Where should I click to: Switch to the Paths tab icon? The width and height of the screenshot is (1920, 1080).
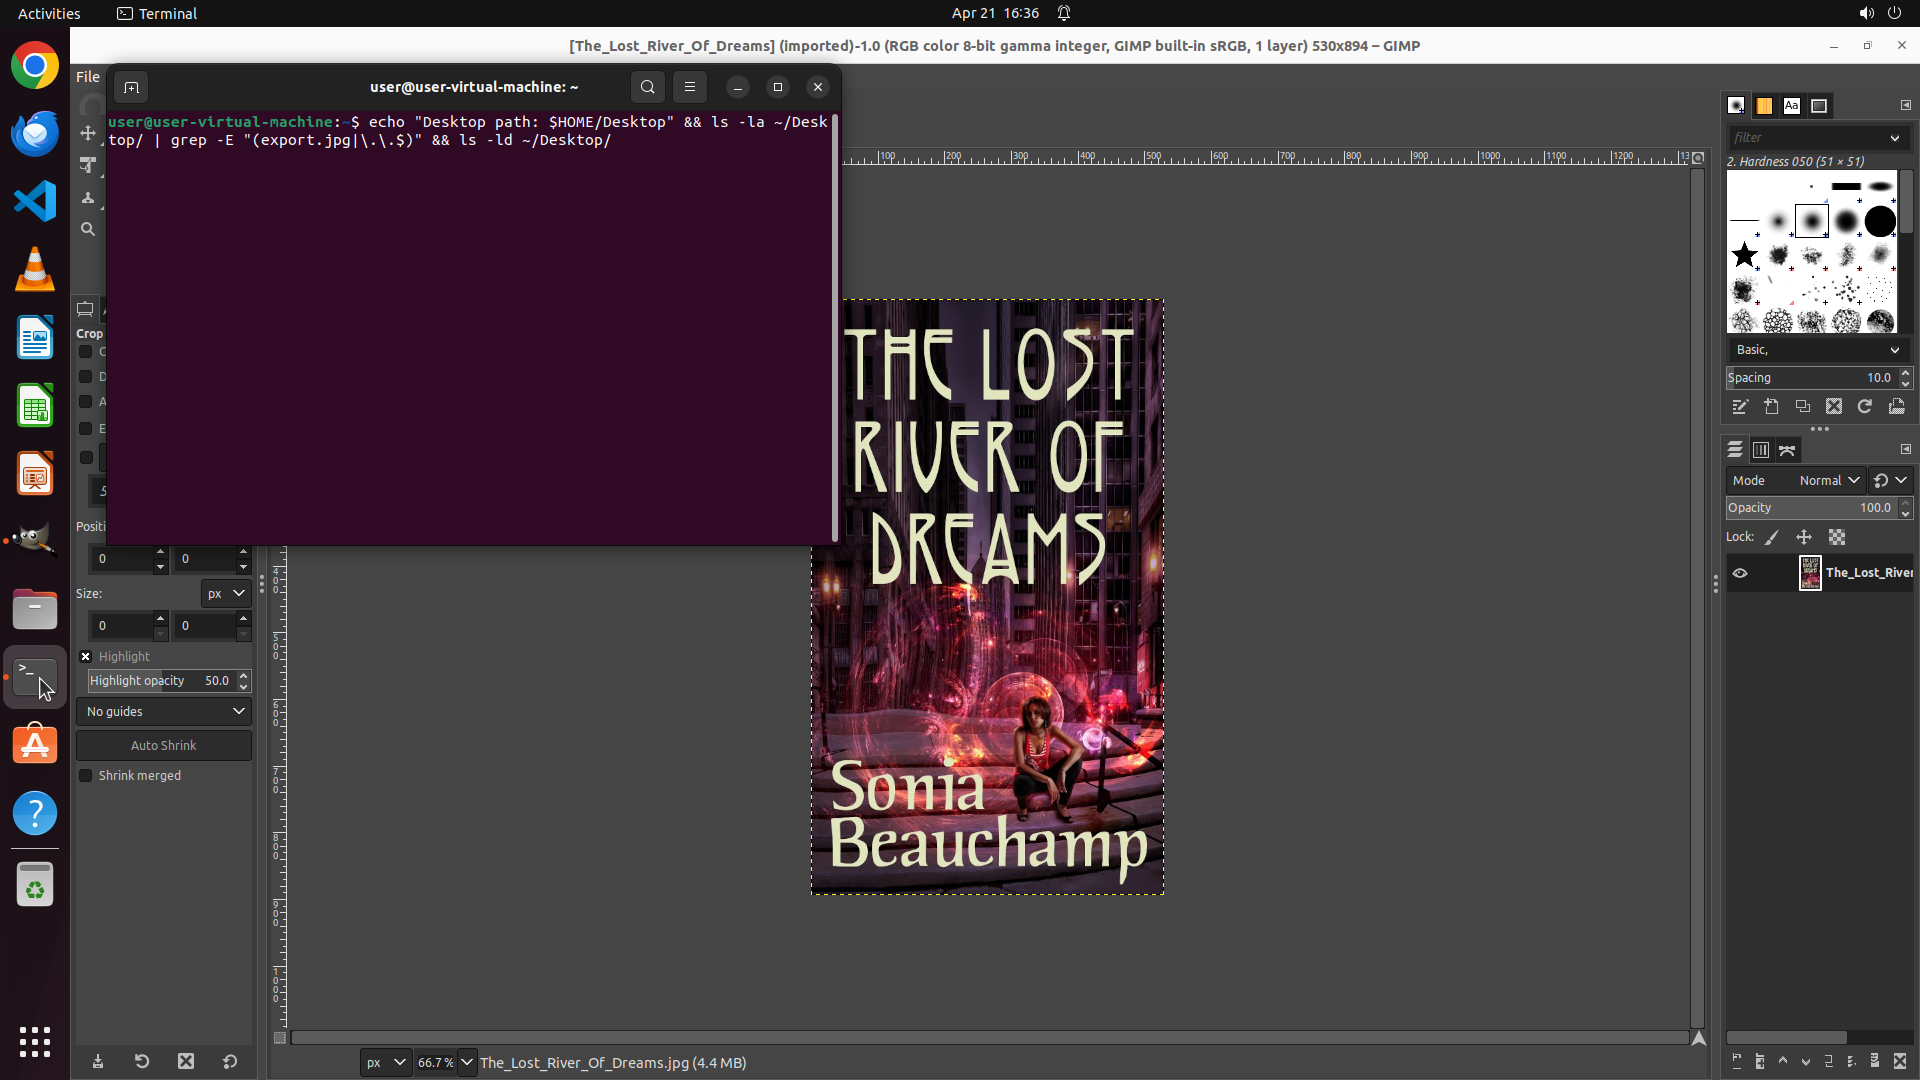tap(1787, 450)
